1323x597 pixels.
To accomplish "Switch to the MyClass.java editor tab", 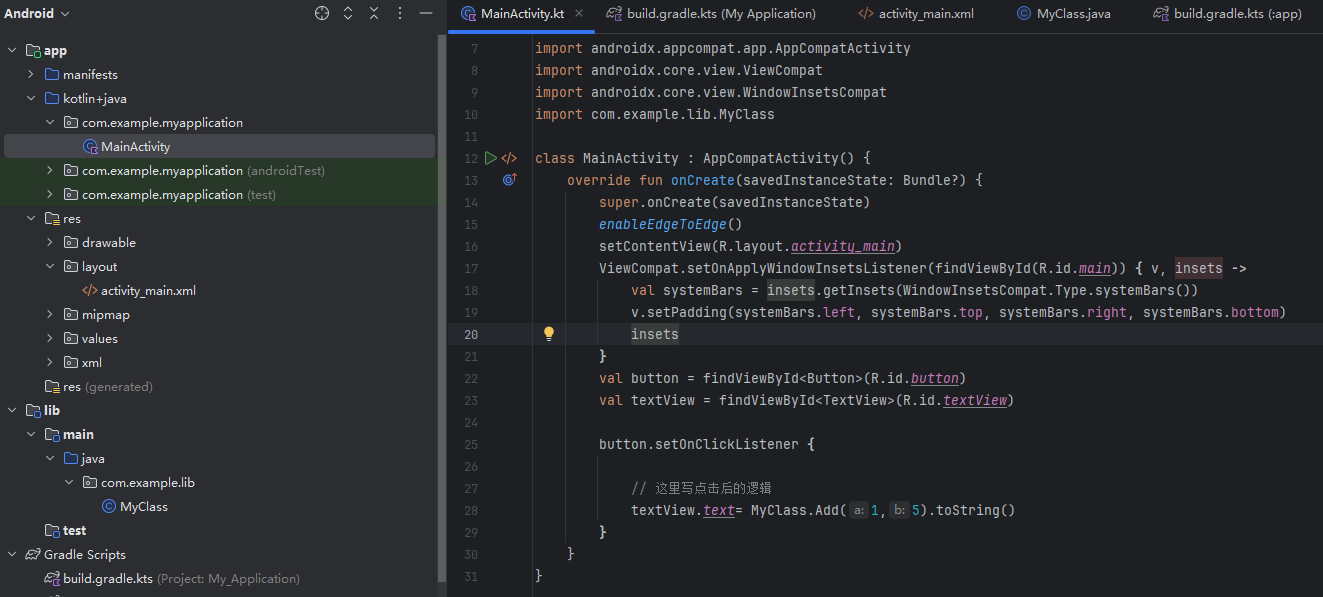I will click(1063, 14).
